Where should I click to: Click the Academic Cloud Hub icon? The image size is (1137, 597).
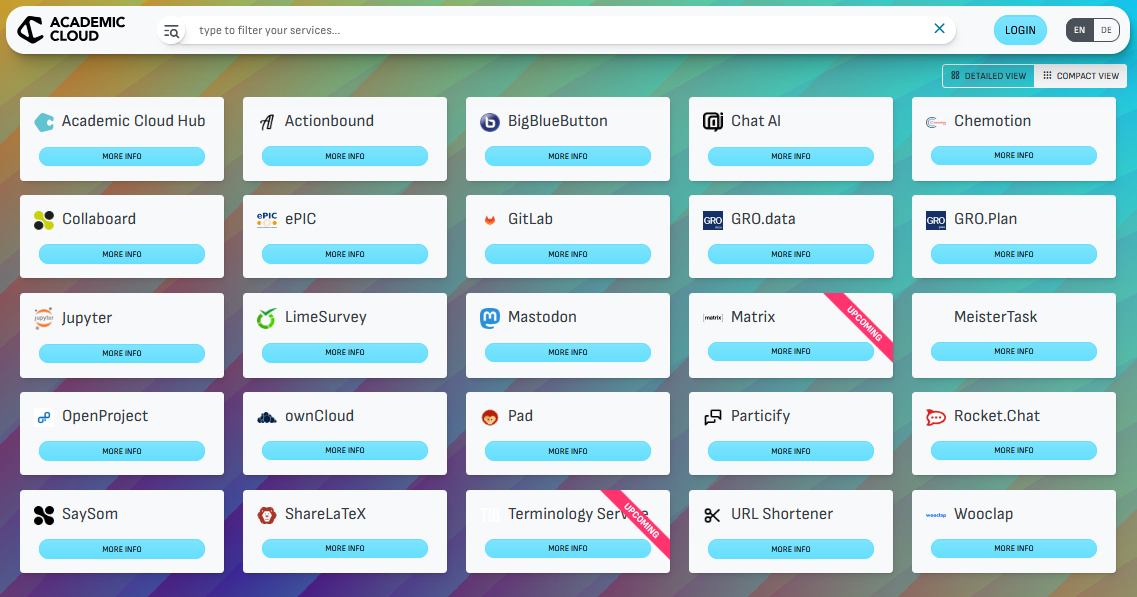(x=44, y=122)
